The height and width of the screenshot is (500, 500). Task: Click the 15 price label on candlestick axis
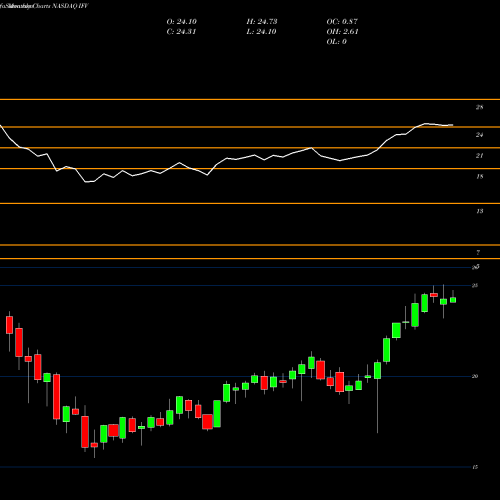point(475,467)
